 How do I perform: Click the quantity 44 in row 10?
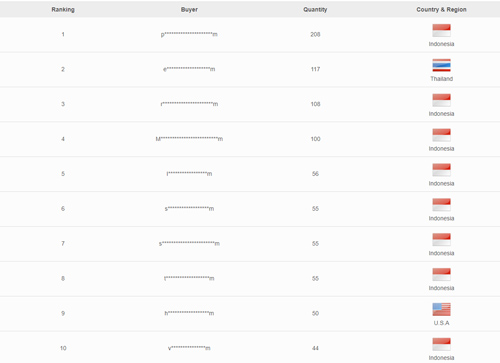point(315,348)
